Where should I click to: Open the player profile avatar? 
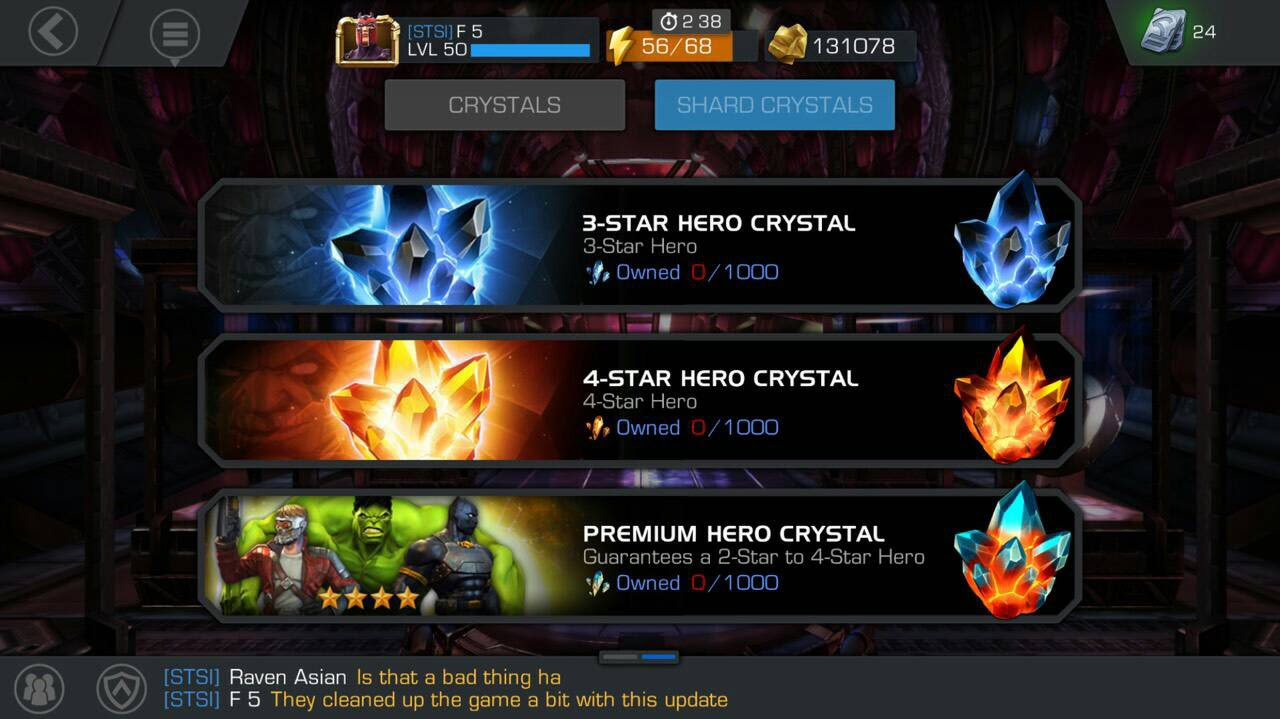tap(367, 41)
